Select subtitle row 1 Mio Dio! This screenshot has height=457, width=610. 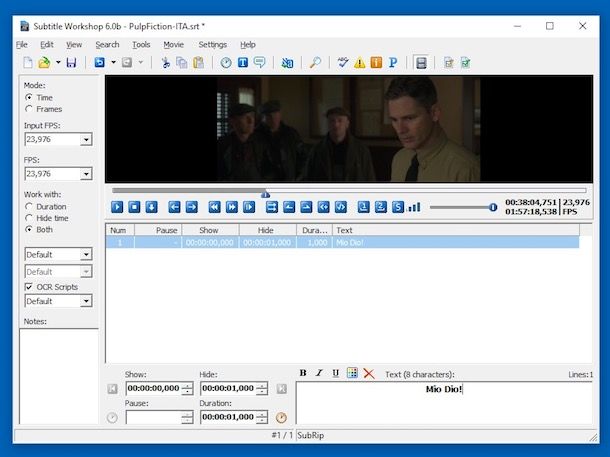click(342, 243)
